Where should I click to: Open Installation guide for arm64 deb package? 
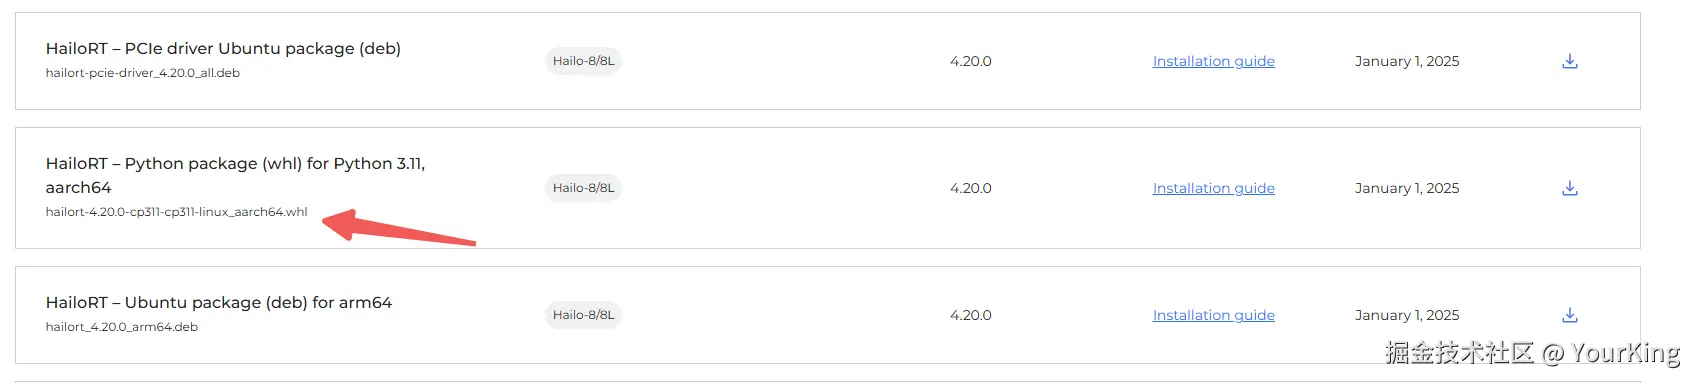pos(1213,315)
